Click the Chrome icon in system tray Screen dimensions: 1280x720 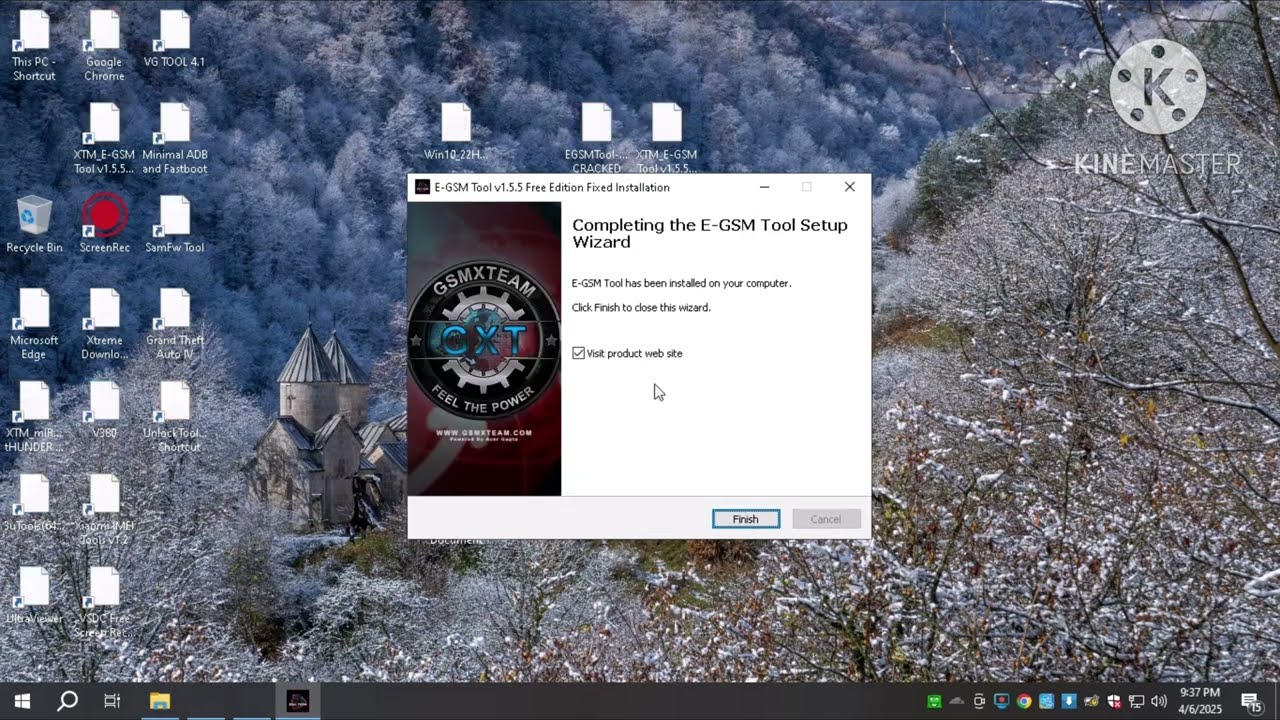[x=1024, y=701]
